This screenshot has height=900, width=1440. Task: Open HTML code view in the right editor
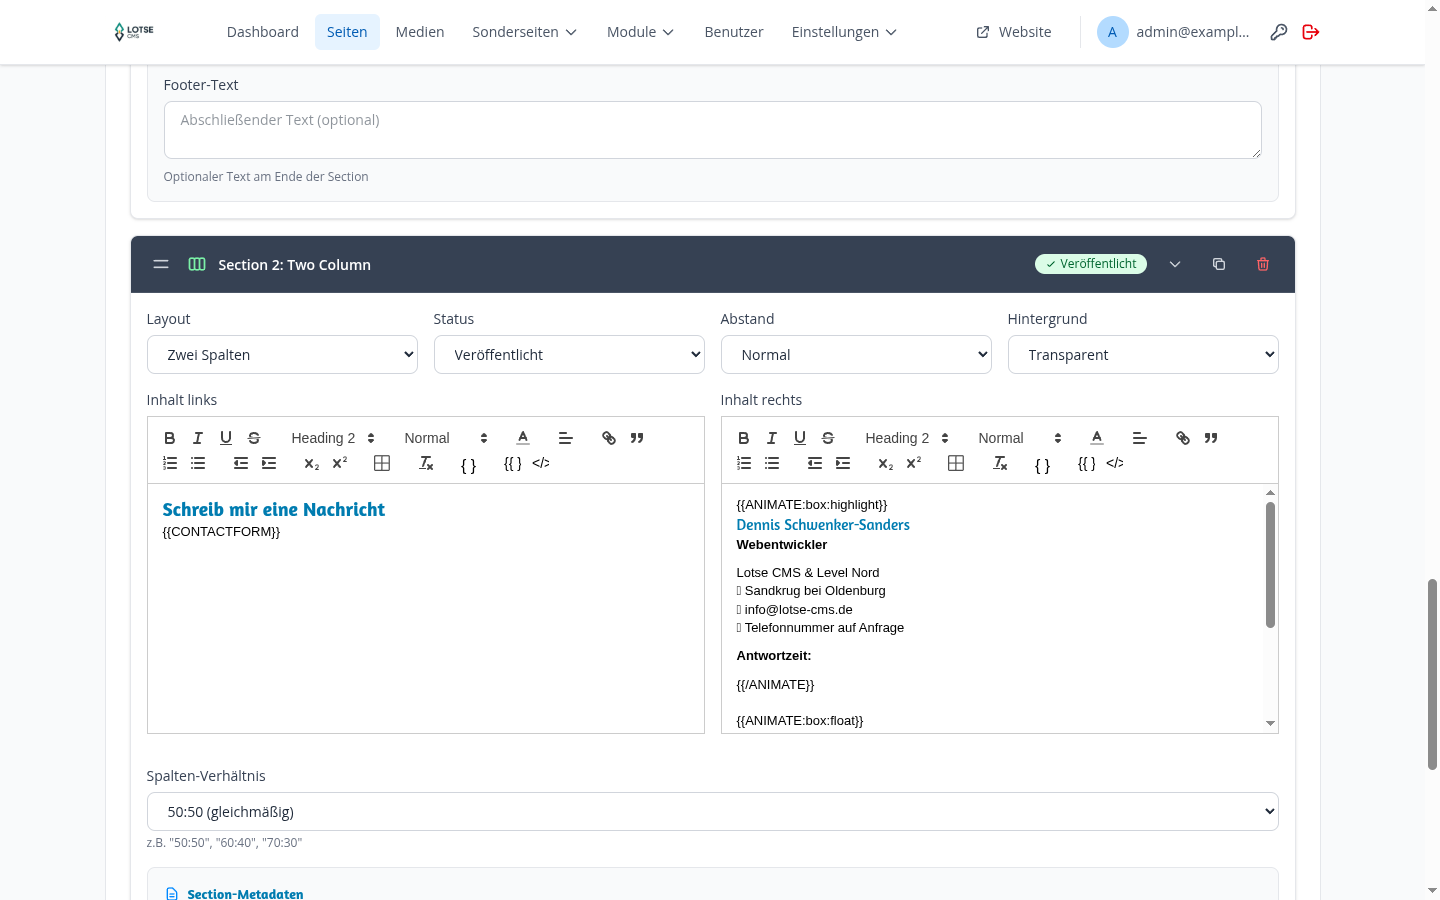[1115, 463]
